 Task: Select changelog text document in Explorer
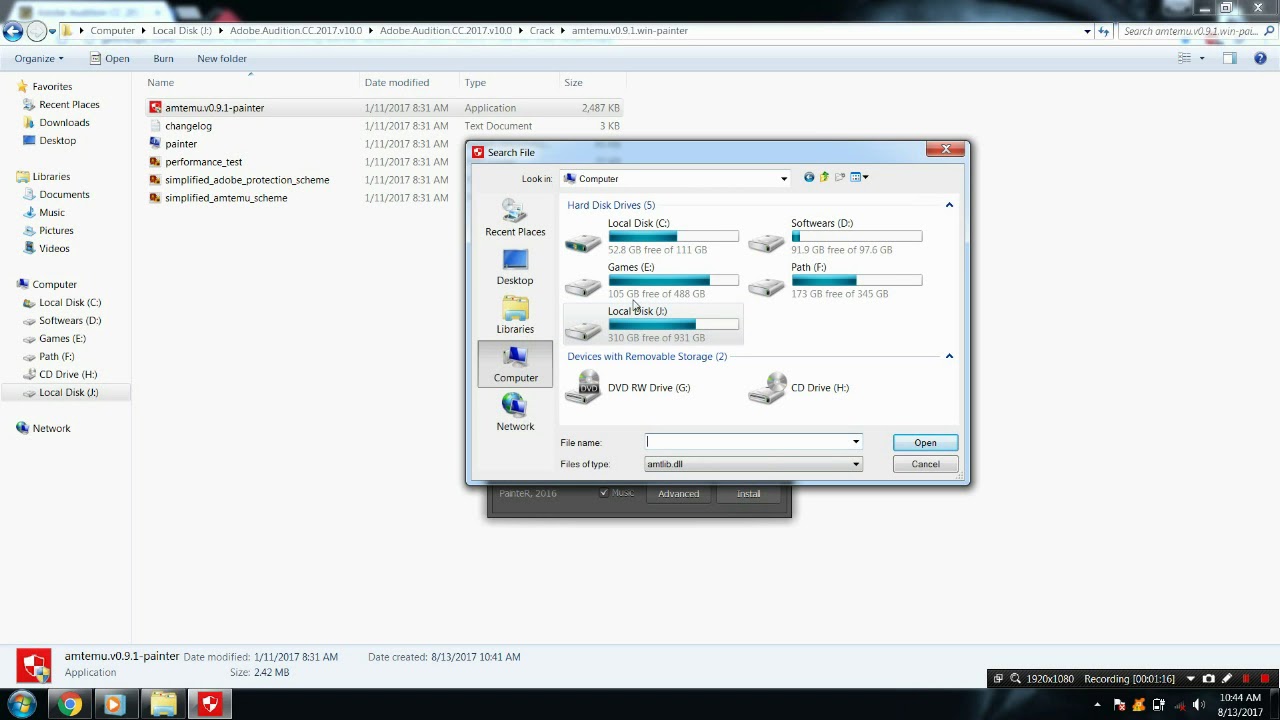click(x=188, y=126)
